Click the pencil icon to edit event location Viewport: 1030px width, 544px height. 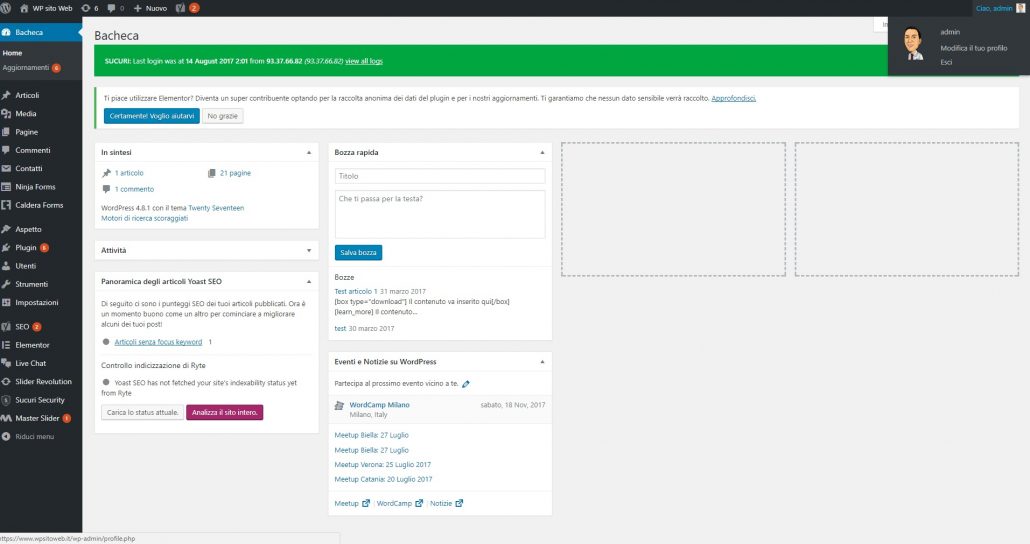[x=466, y=384]
